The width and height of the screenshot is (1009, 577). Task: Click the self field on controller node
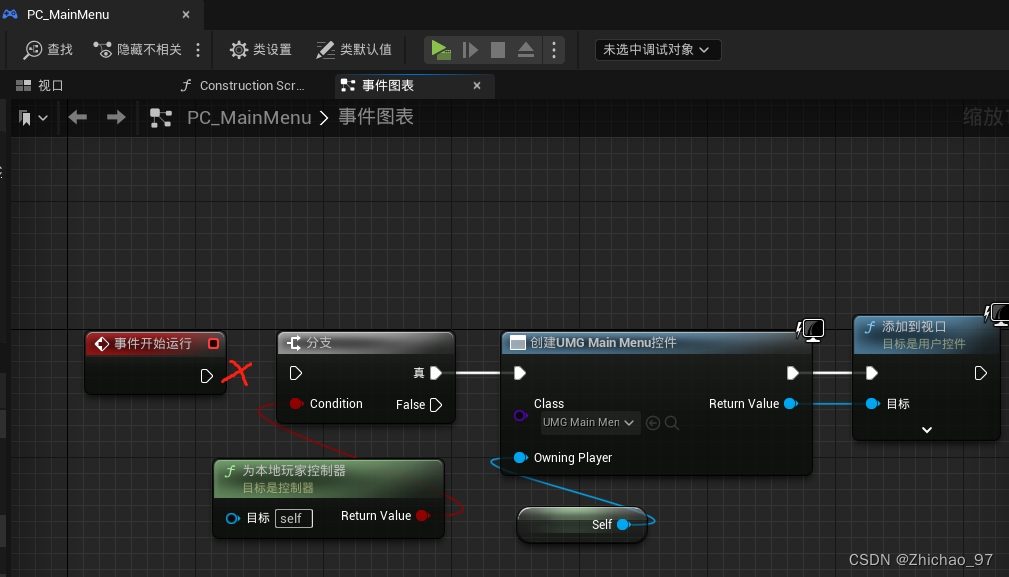(293, 518)
